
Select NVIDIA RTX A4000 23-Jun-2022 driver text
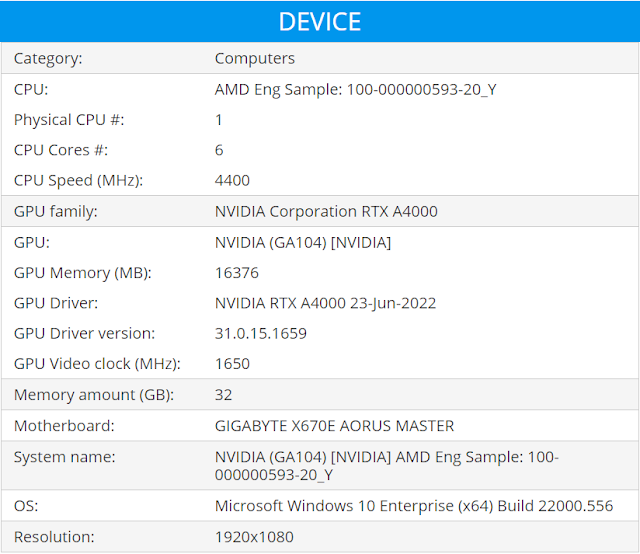(x=325, y=303)
